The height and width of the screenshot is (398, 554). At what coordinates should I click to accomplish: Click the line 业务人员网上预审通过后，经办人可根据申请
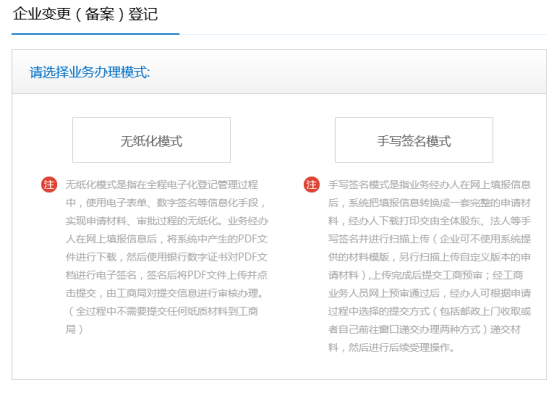tap(429, 293)
